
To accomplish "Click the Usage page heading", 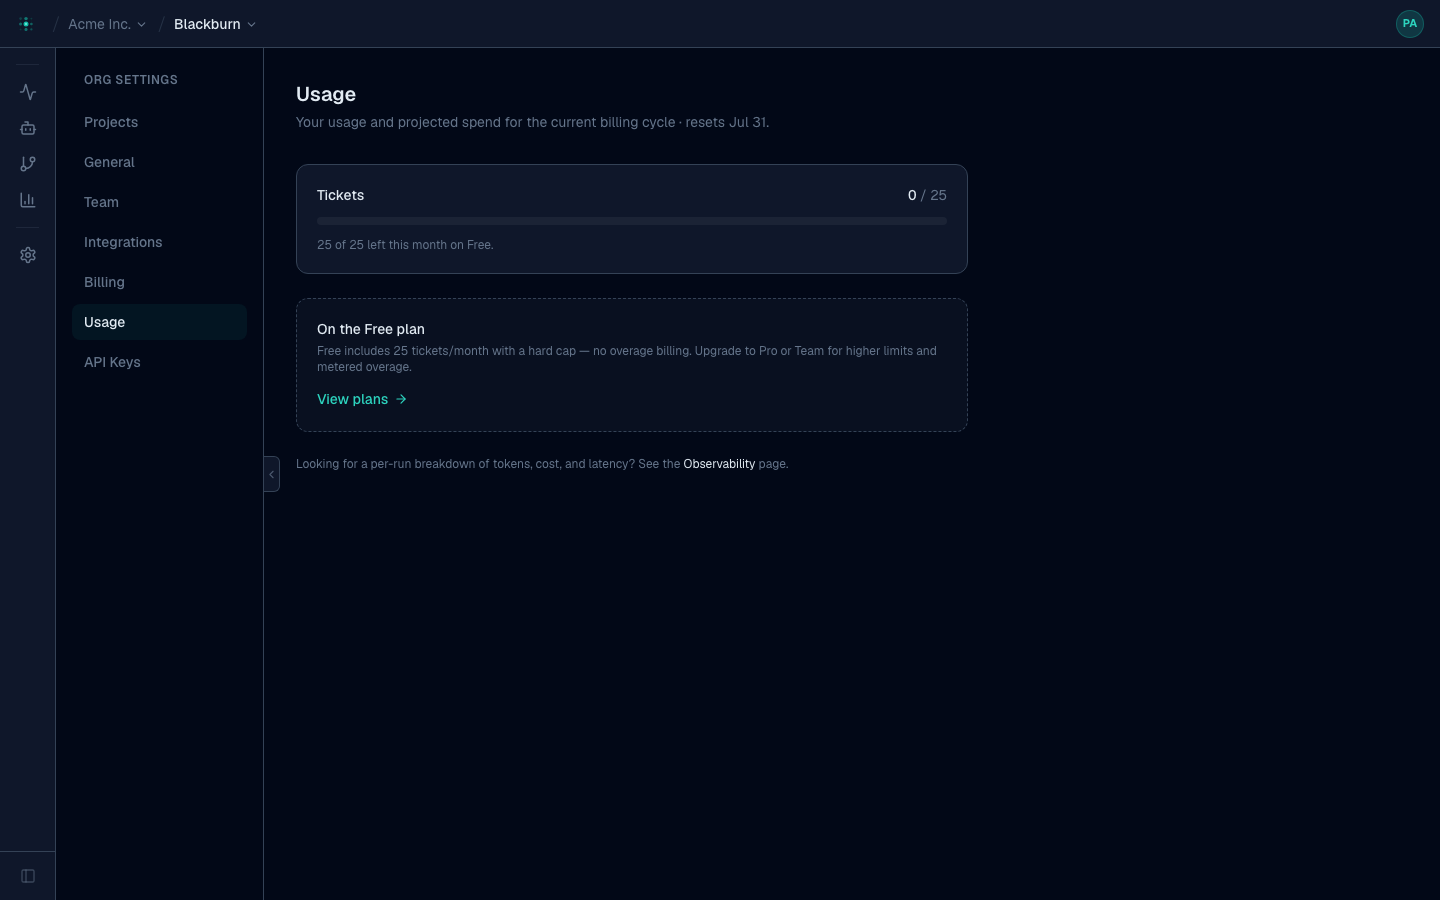I will (x=326, y=94).
